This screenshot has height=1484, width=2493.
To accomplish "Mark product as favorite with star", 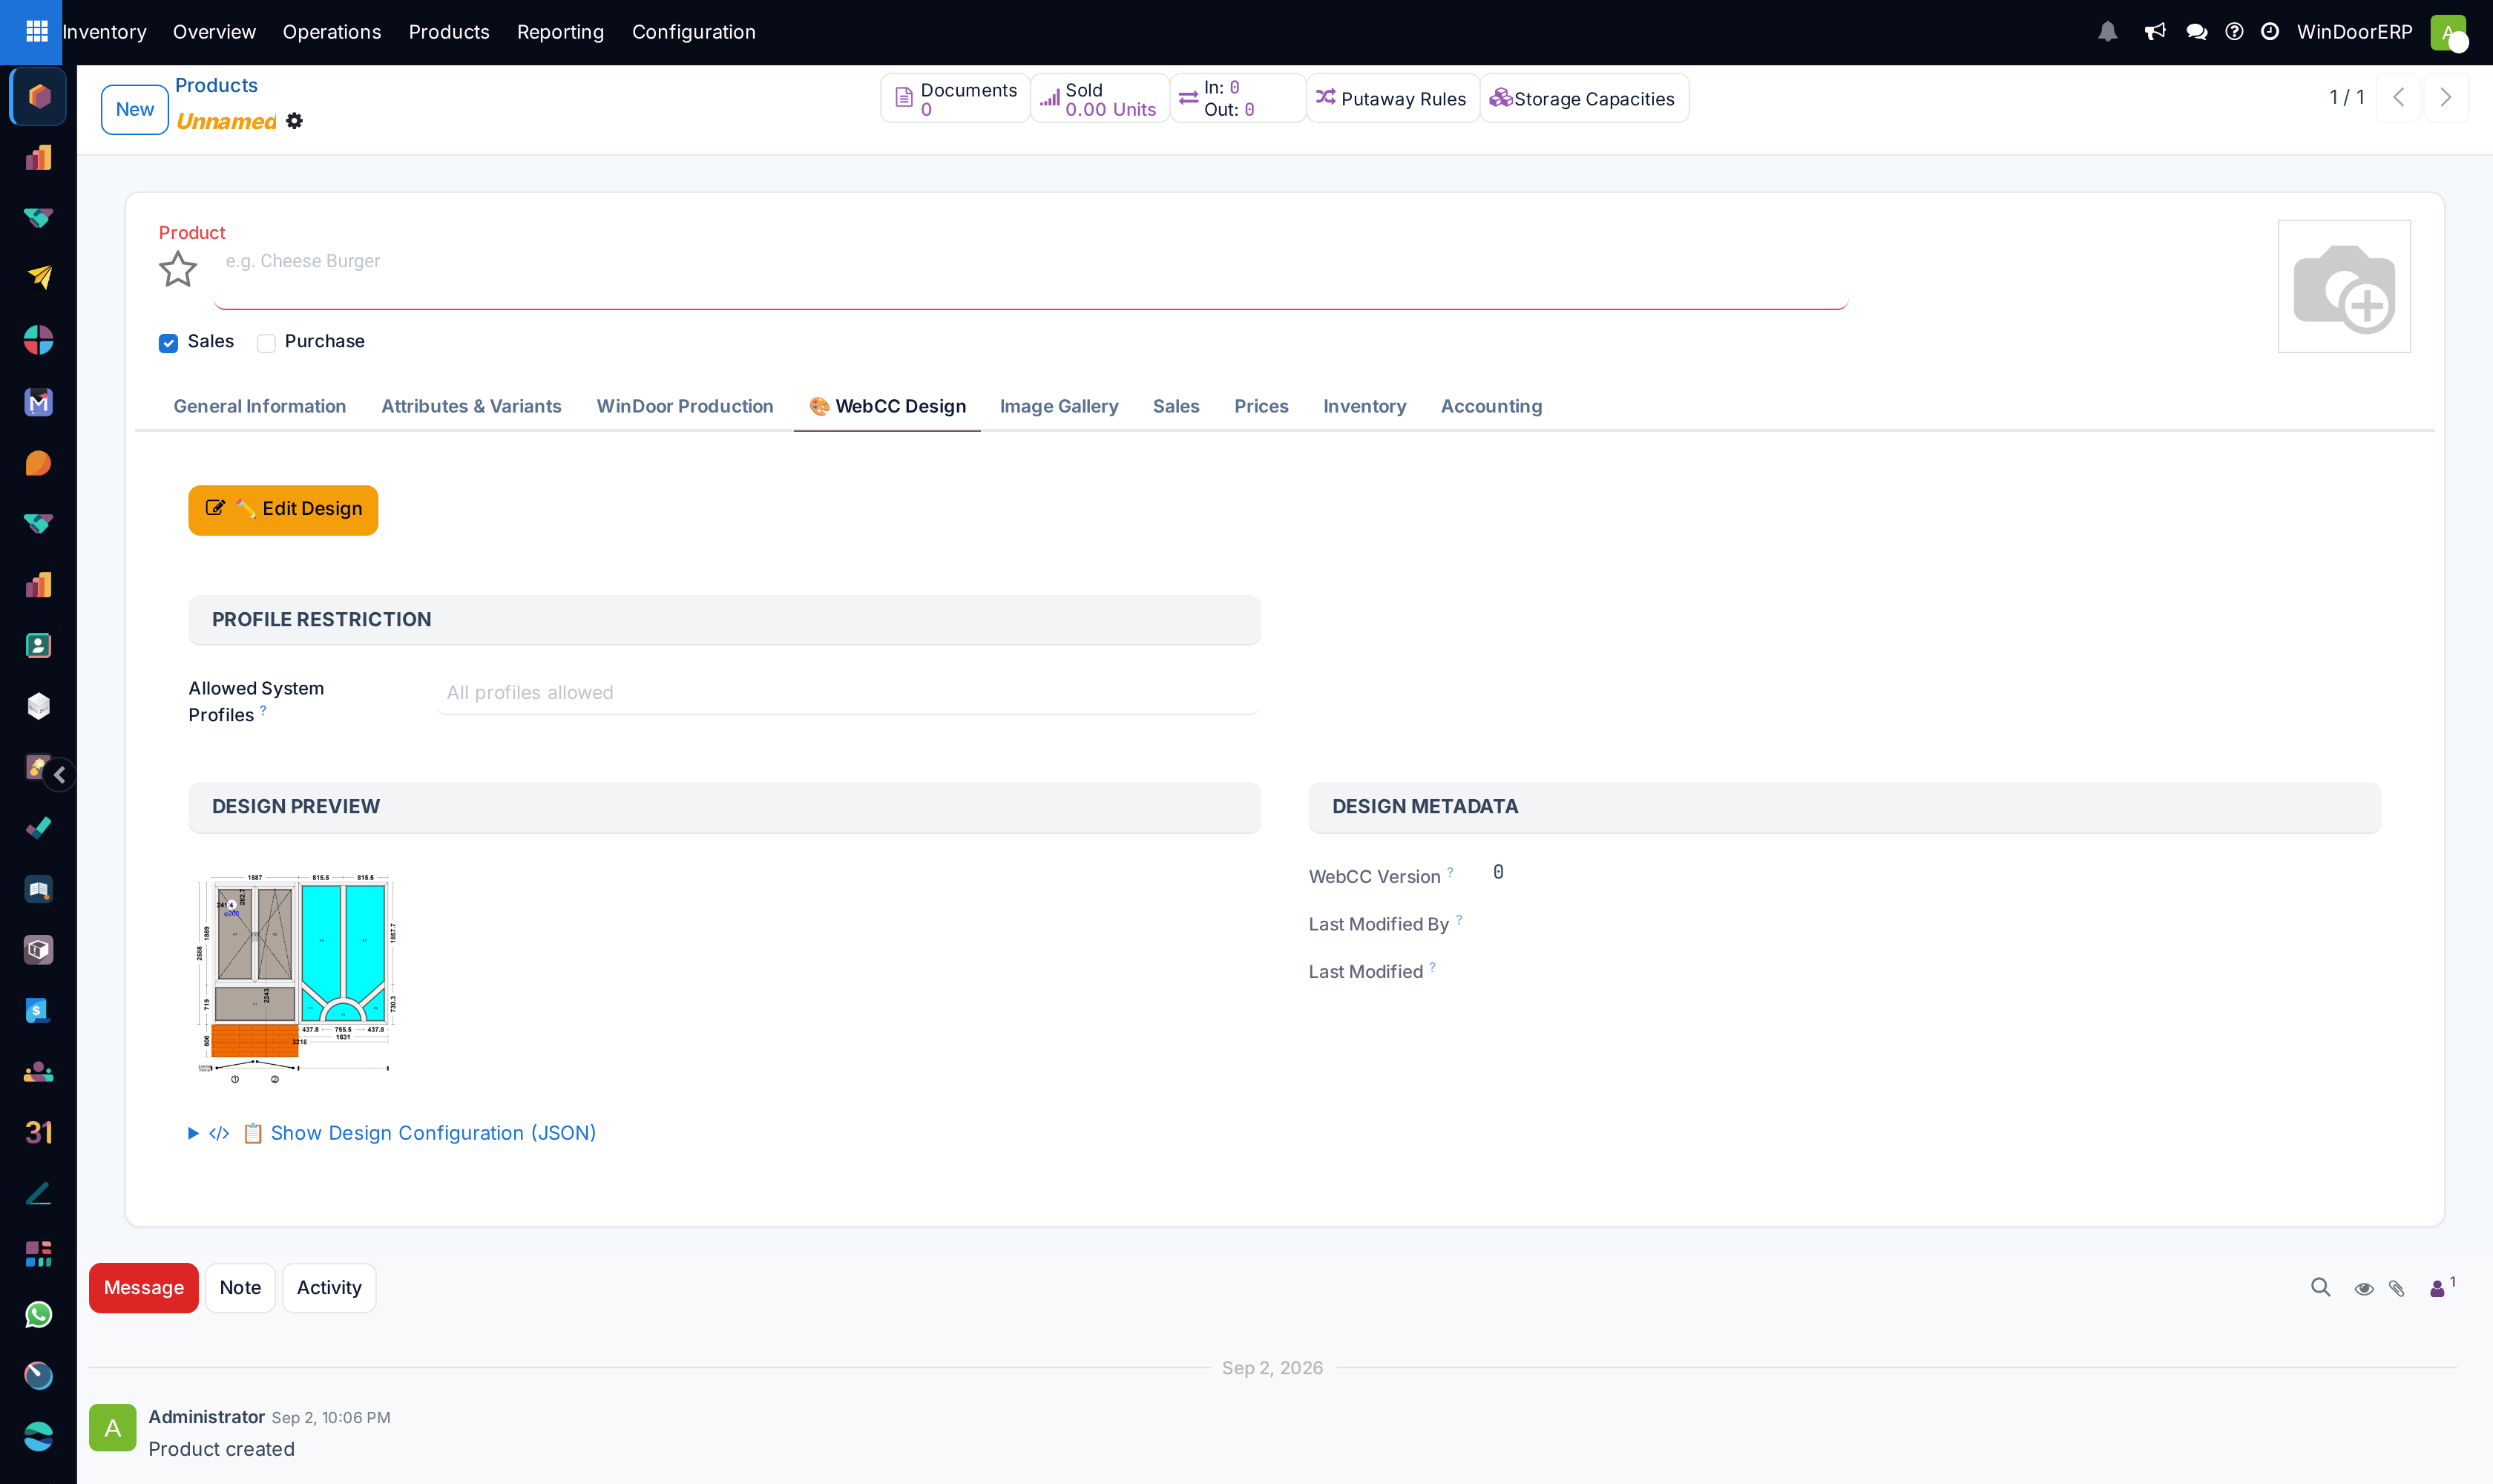I will point(178,269).
